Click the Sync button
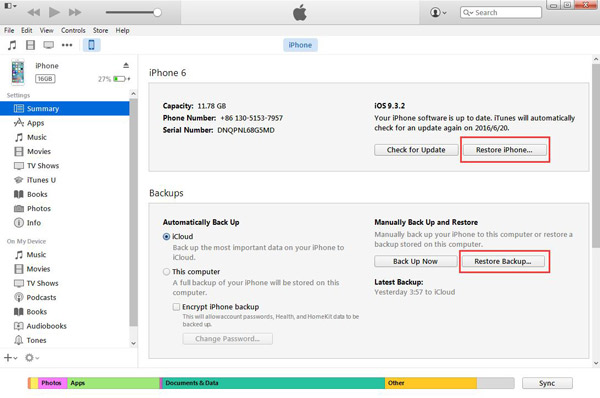The image size is (600, 398). [x=547, y=383]
